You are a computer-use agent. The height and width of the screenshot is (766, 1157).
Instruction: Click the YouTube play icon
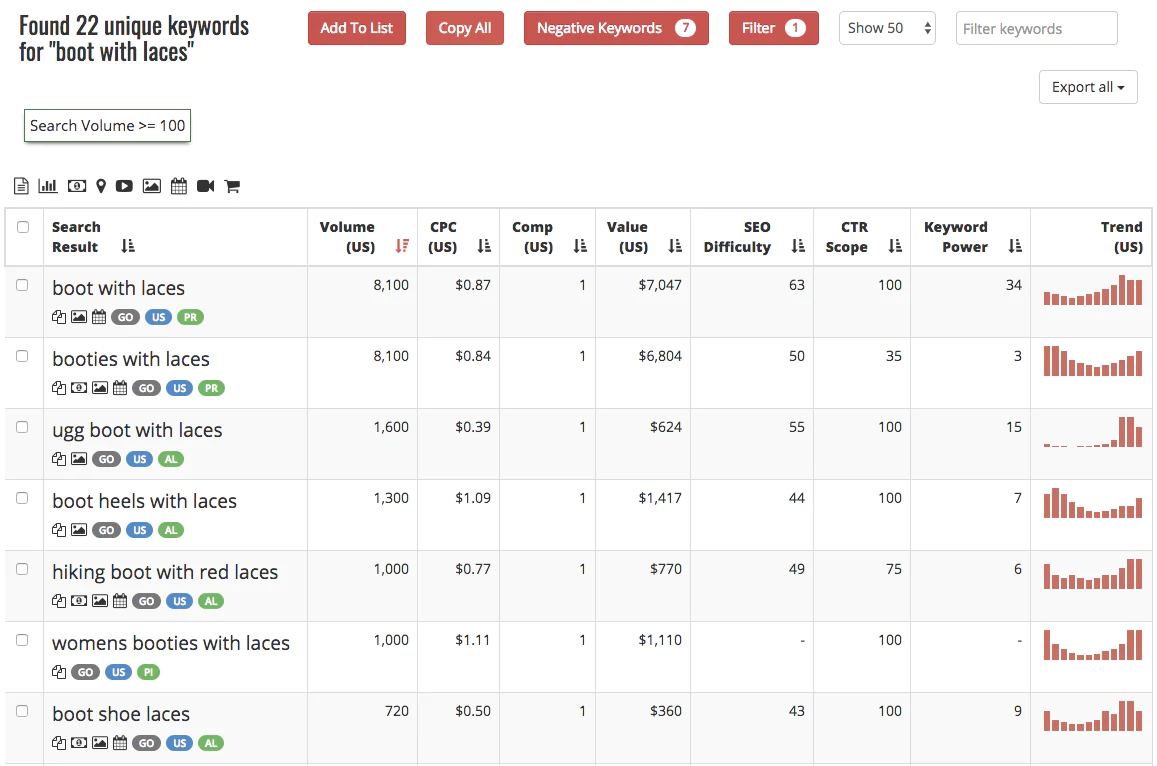click(x=124, y=186)
